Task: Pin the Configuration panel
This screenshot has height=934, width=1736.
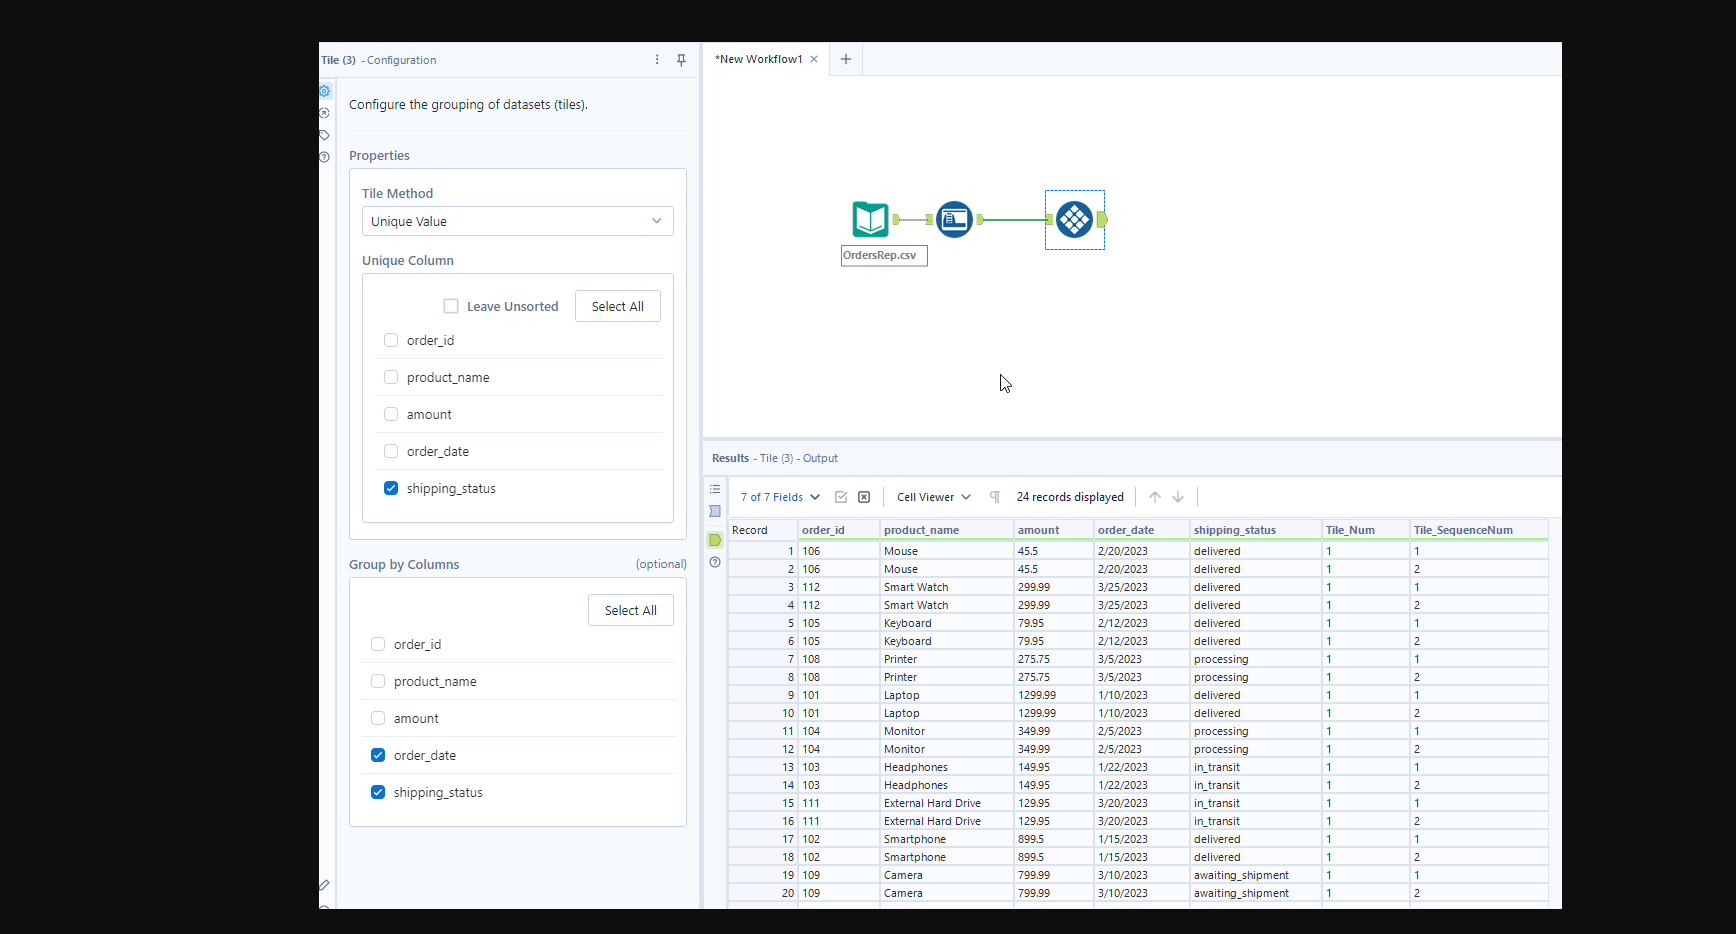Action: 681,60
